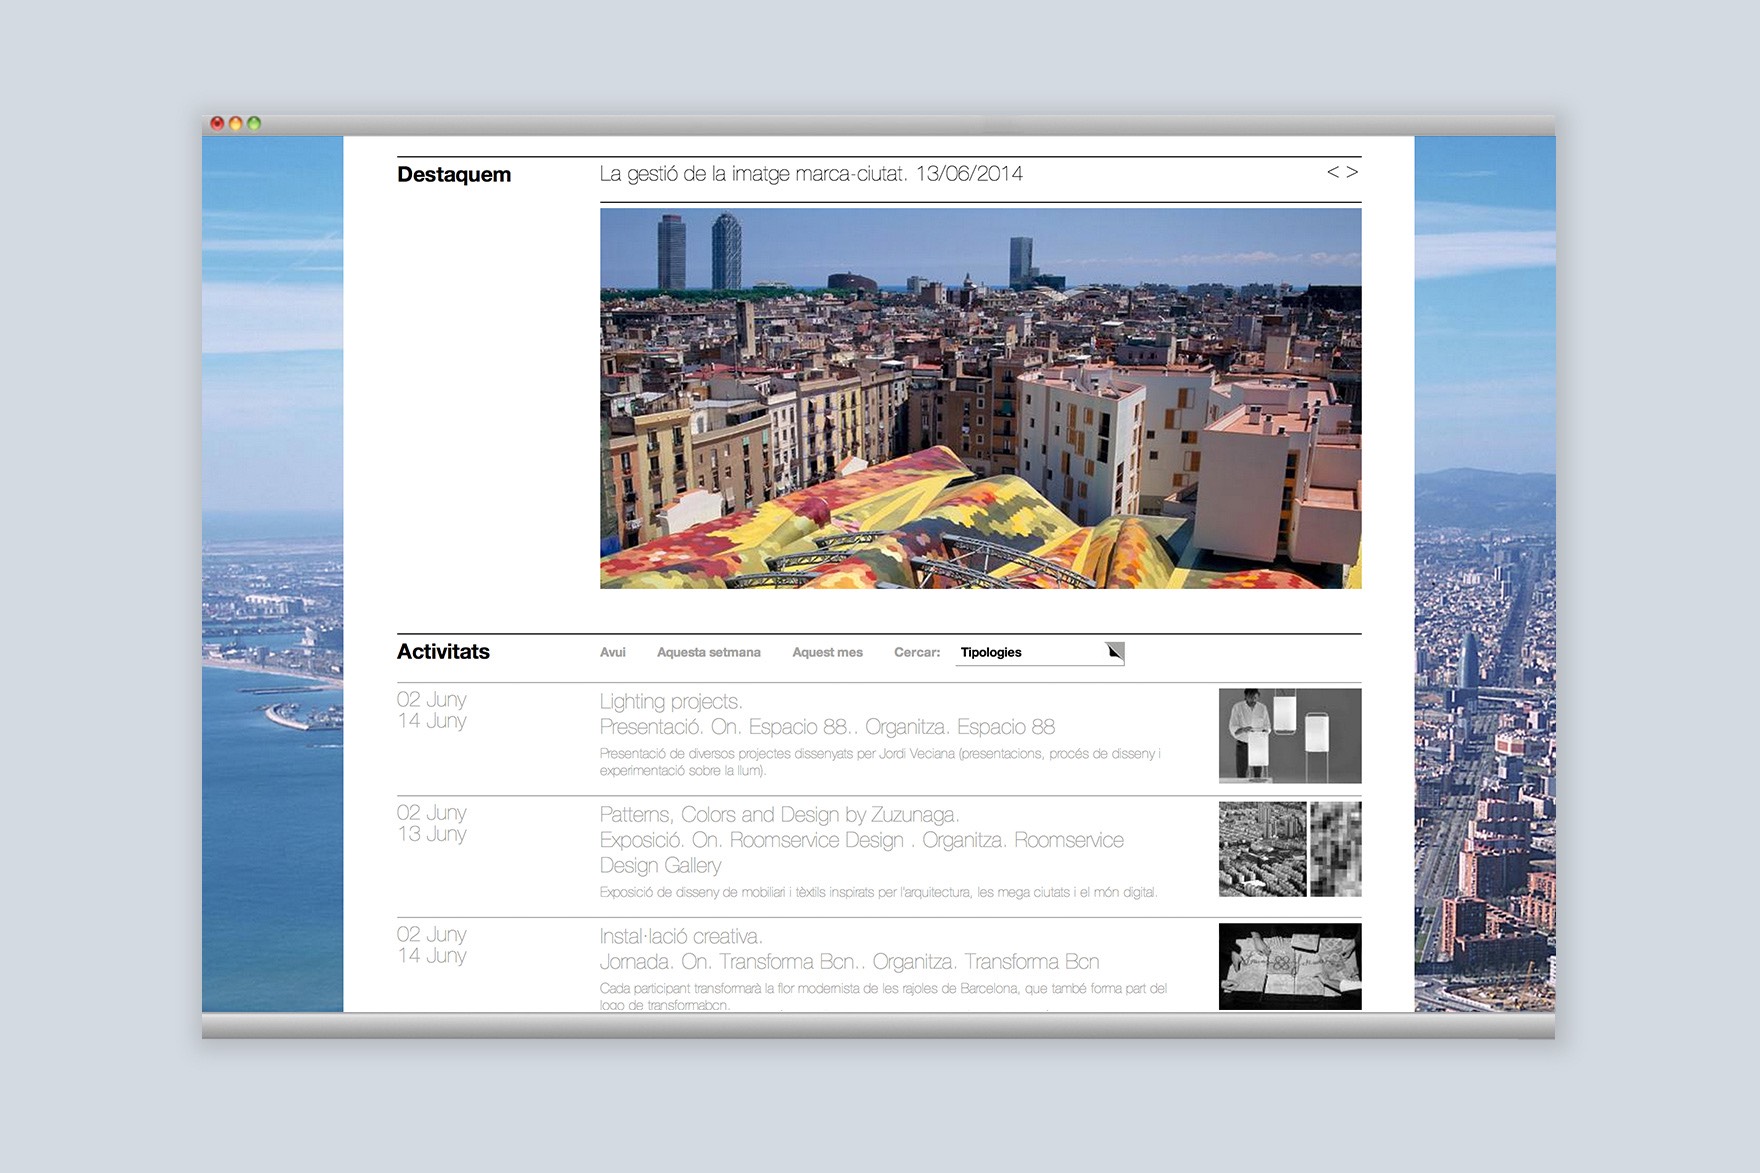
Task: Maximize the window with the green button
Action: (254, 123)
